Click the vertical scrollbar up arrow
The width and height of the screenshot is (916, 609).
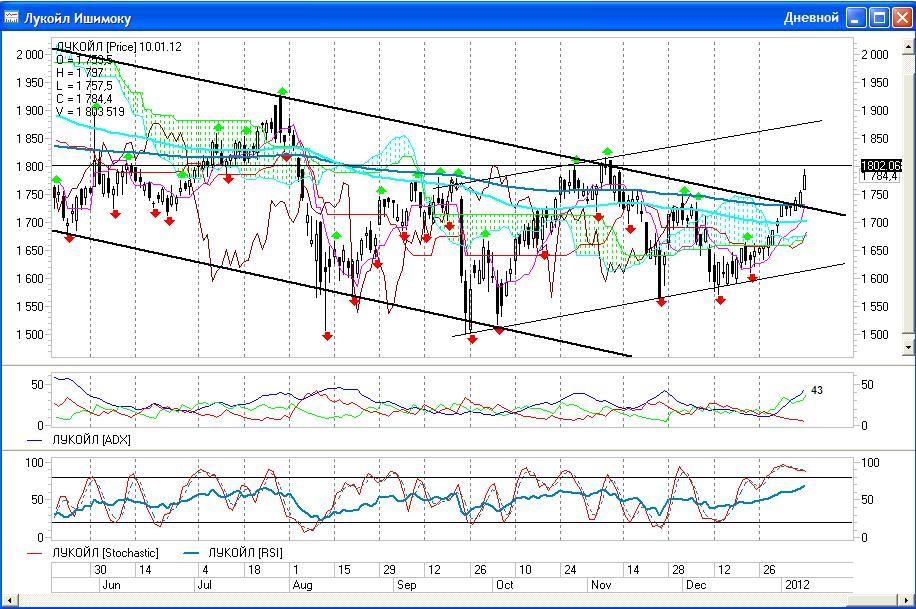tap(908, 46)
